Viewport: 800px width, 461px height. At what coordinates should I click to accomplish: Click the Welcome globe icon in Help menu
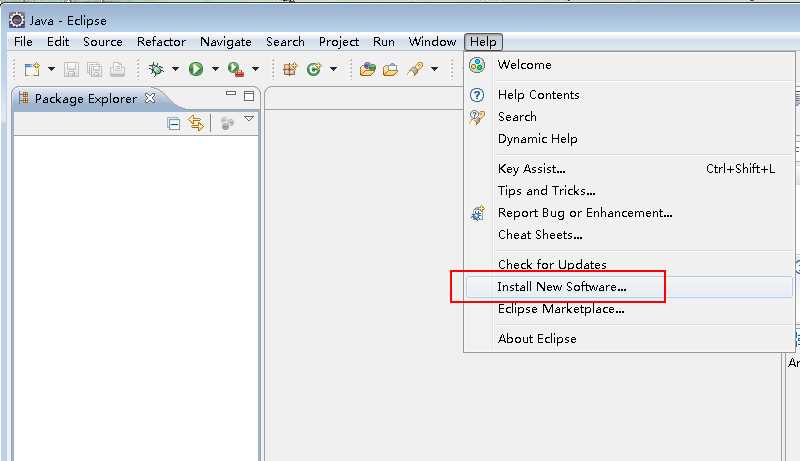477,65
